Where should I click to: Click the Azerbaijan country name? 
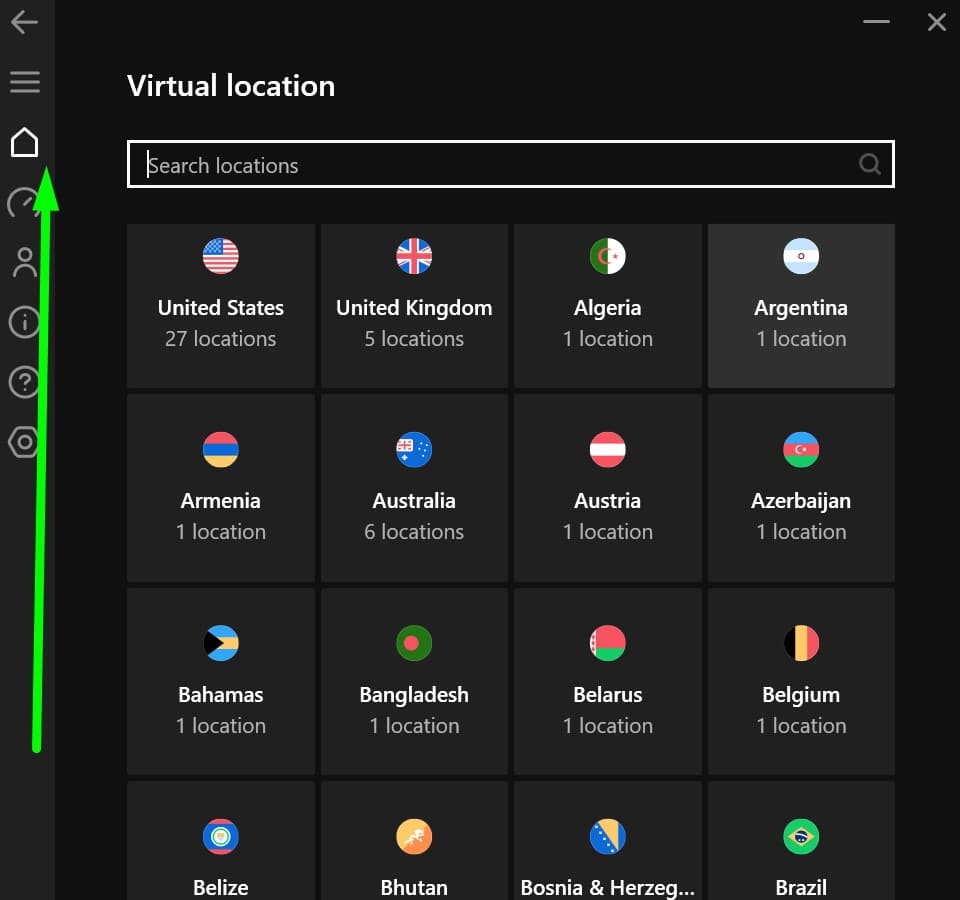coord(801,501)
